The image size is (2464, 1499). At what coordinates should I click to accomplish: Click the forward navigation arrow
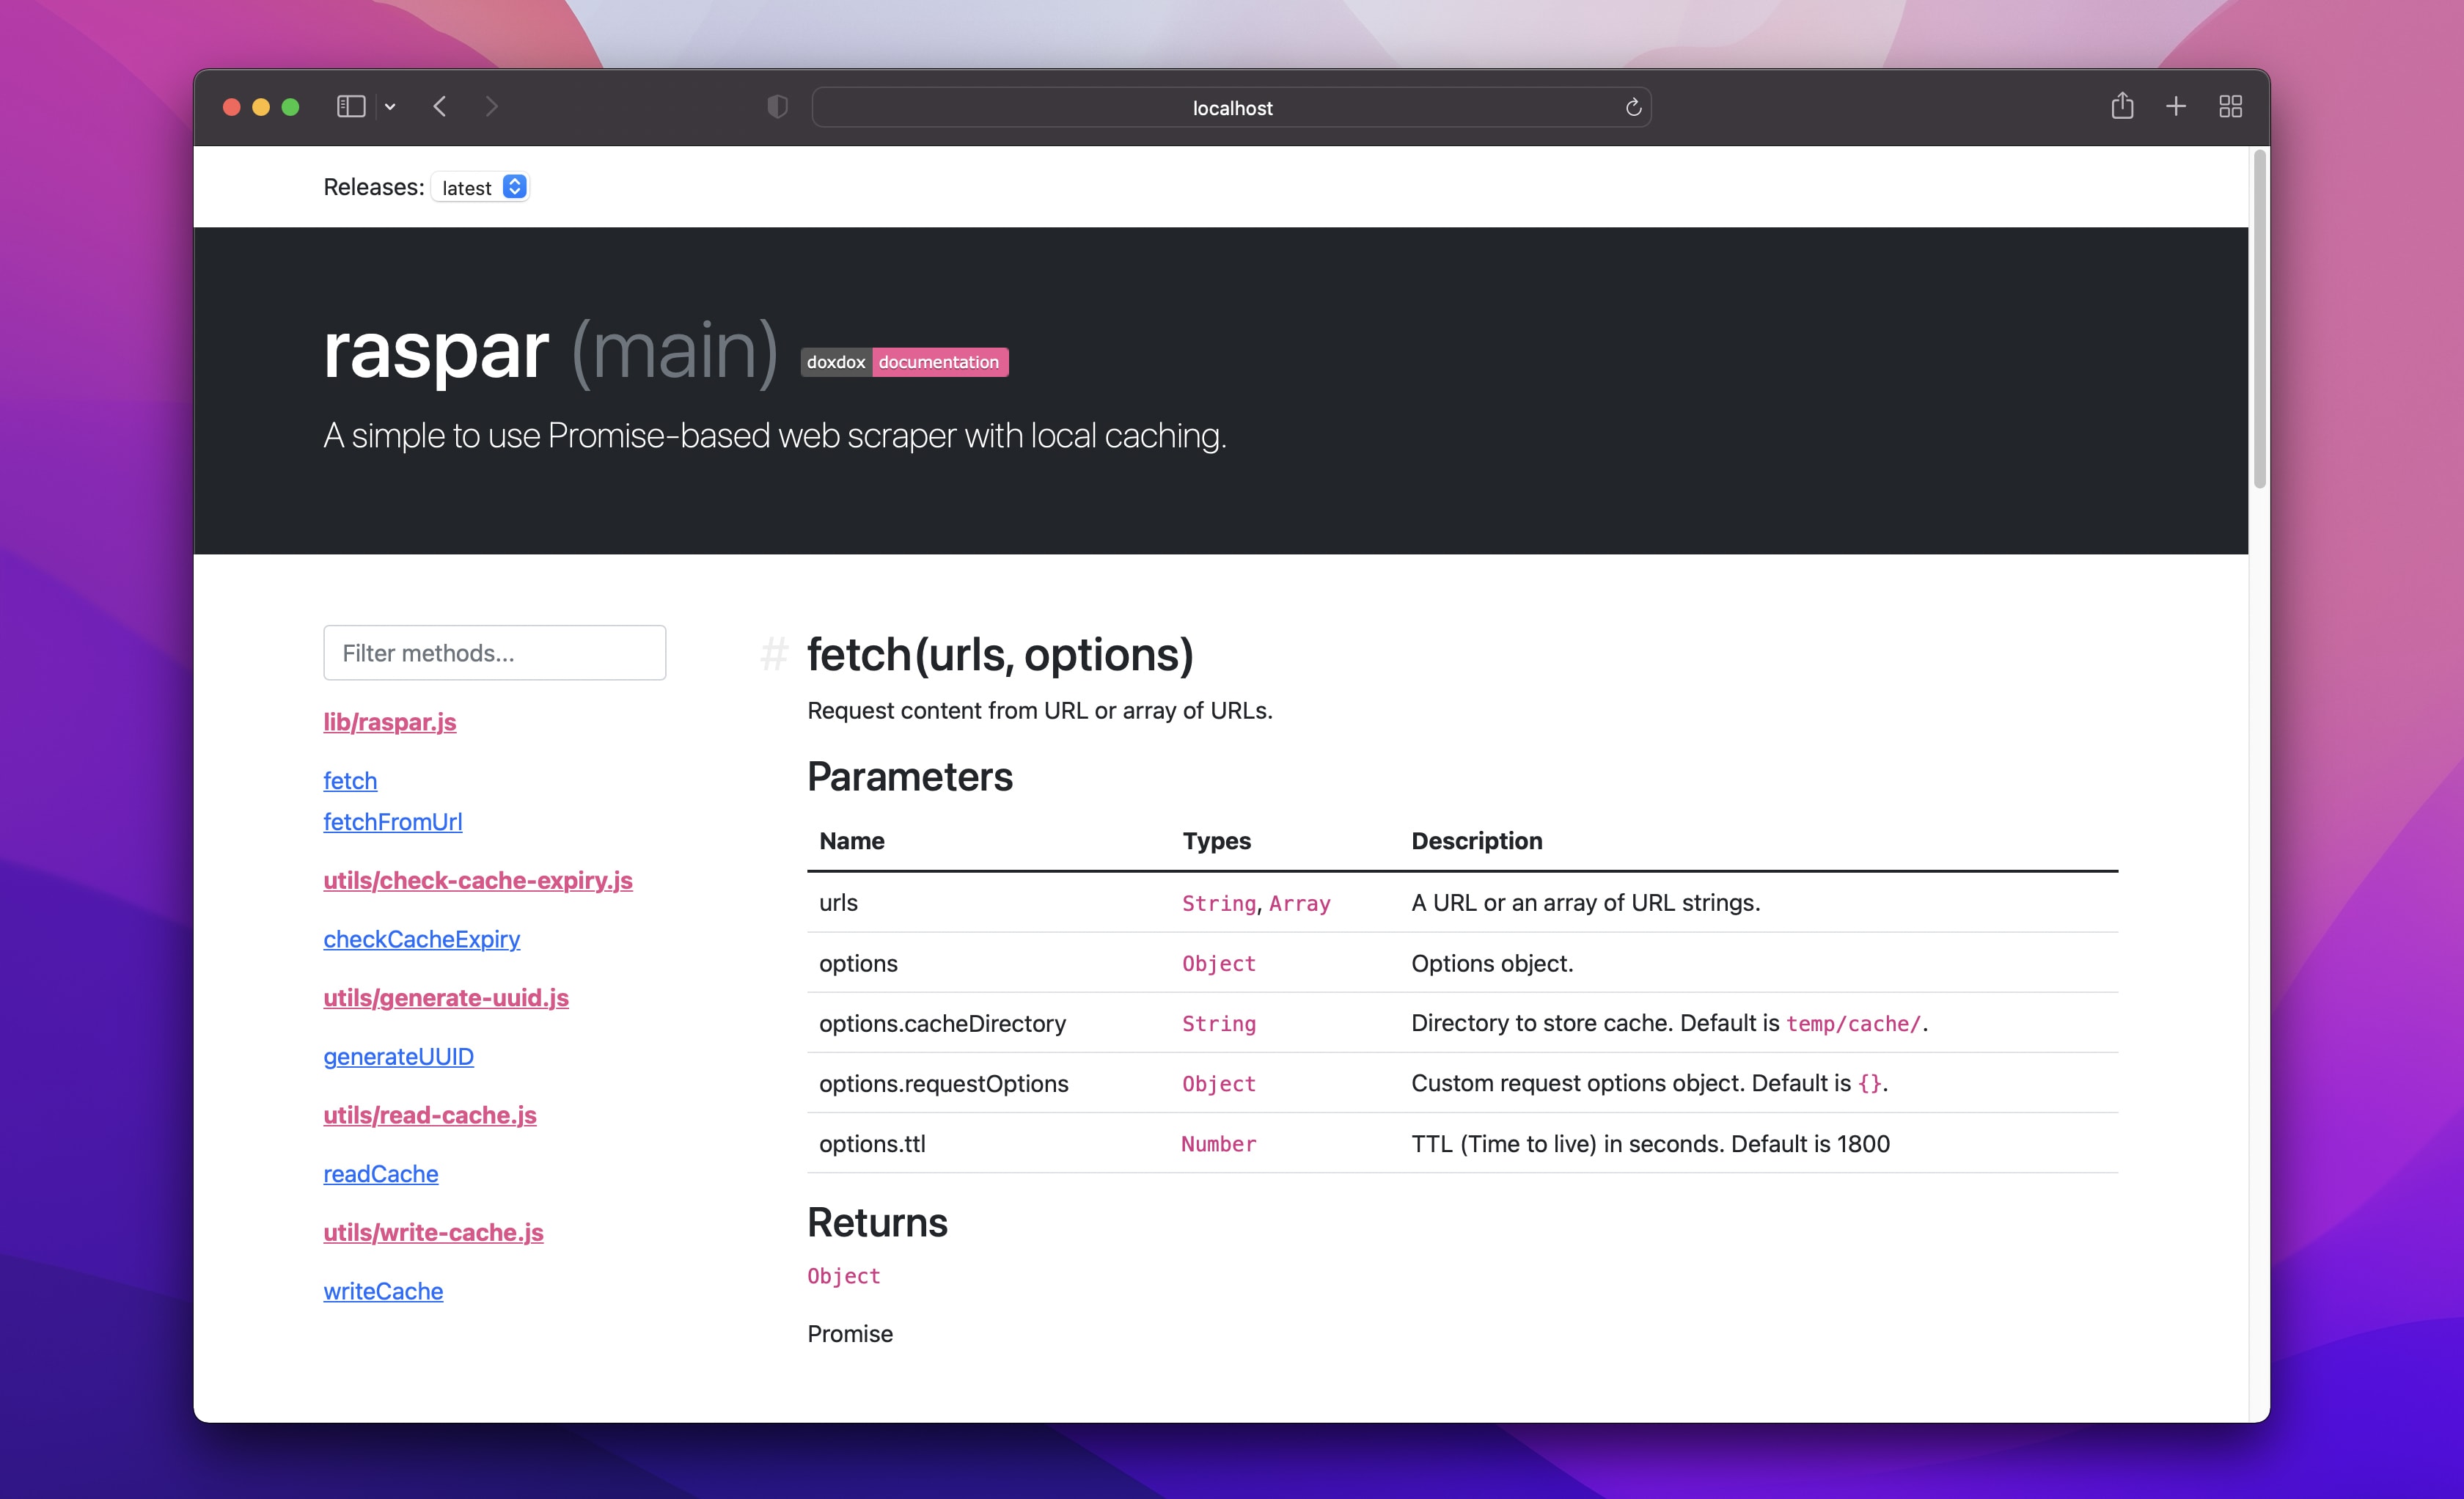click(x=491, y=106)
